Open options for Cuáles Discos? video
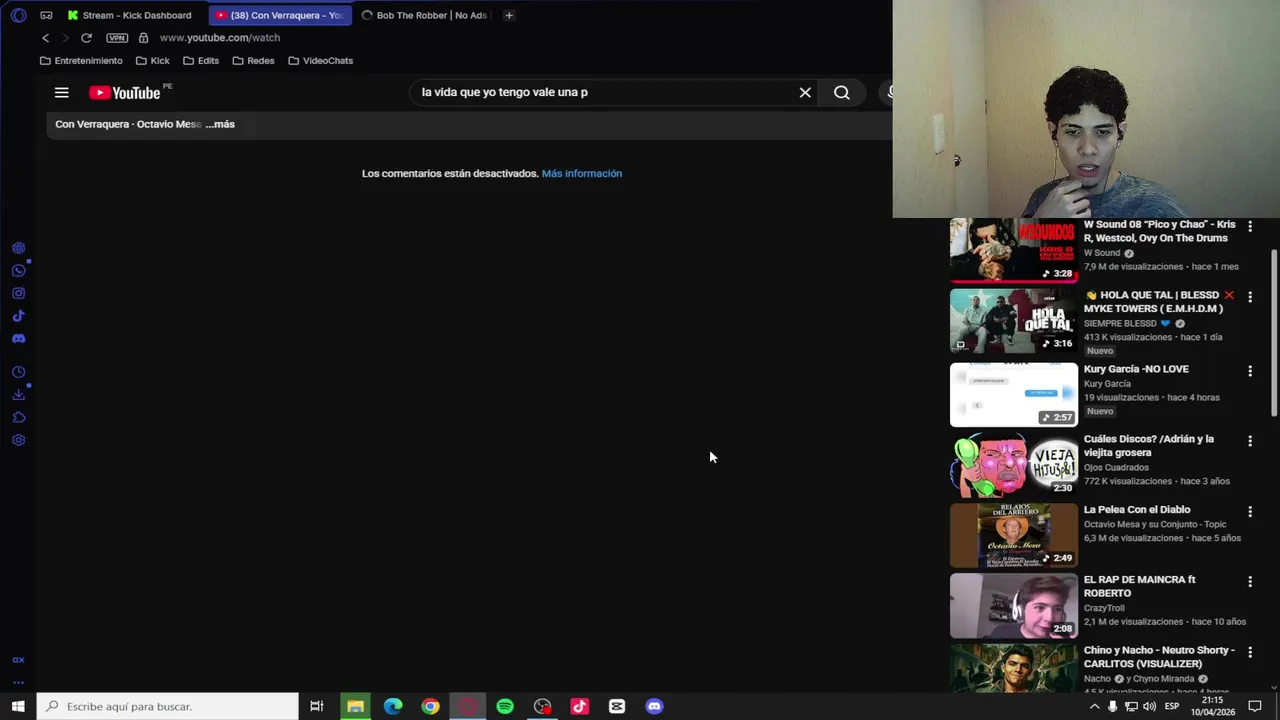 pos(1249,441)
